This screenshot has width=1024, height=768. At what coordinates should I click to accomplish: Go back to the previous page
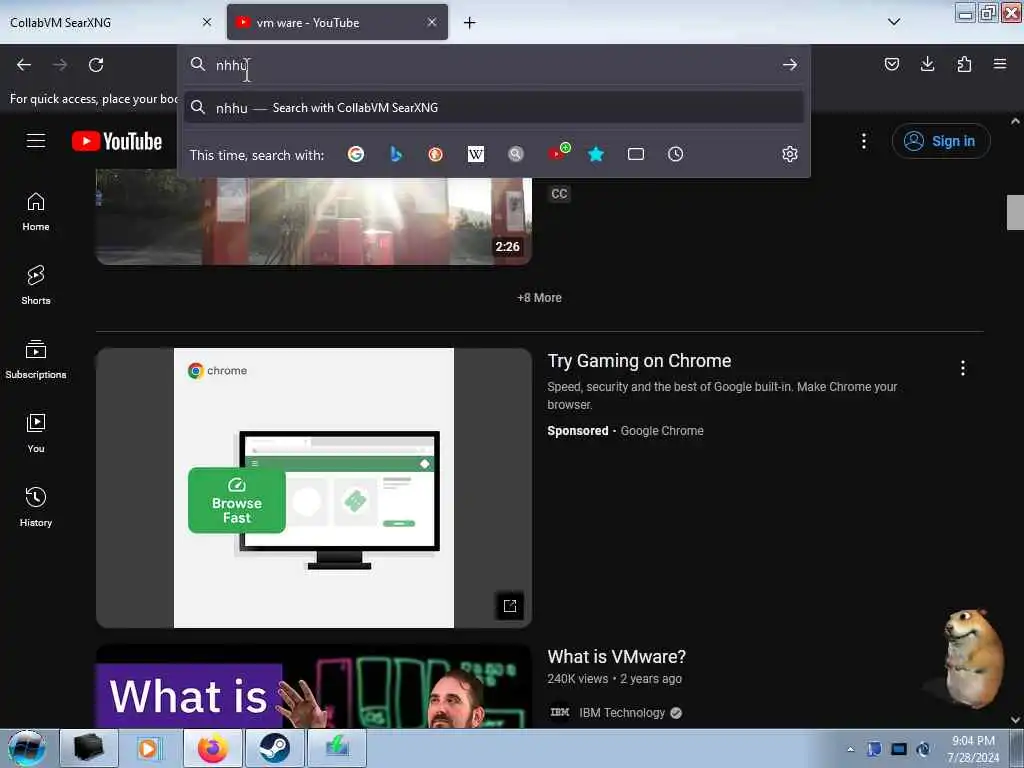24,65
